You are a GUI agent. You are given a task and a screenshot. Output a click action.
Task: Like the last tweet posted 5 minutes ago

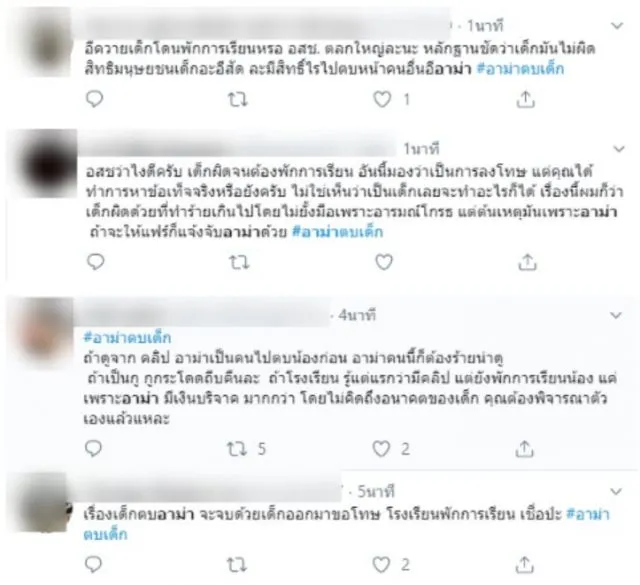(x=381, y=565)
